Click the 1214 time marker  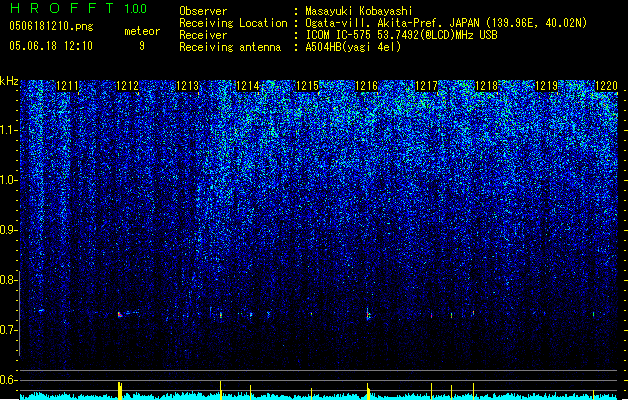click(x=248, y=86)
